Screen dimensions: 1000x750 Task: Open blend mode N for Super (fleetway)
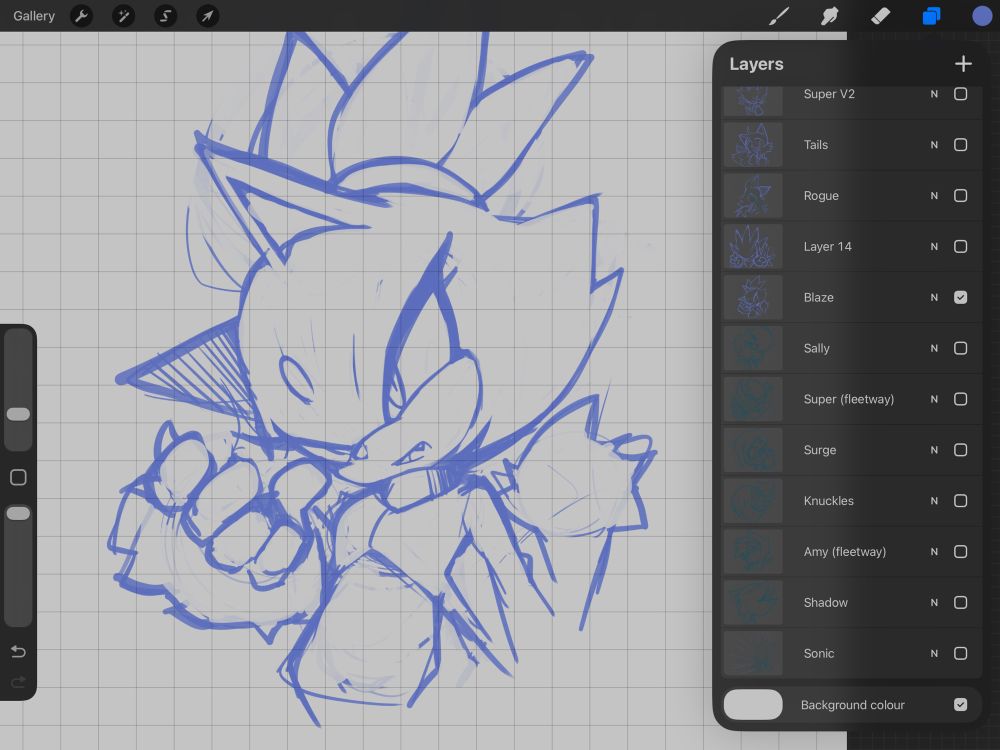[x=934, y=399]
